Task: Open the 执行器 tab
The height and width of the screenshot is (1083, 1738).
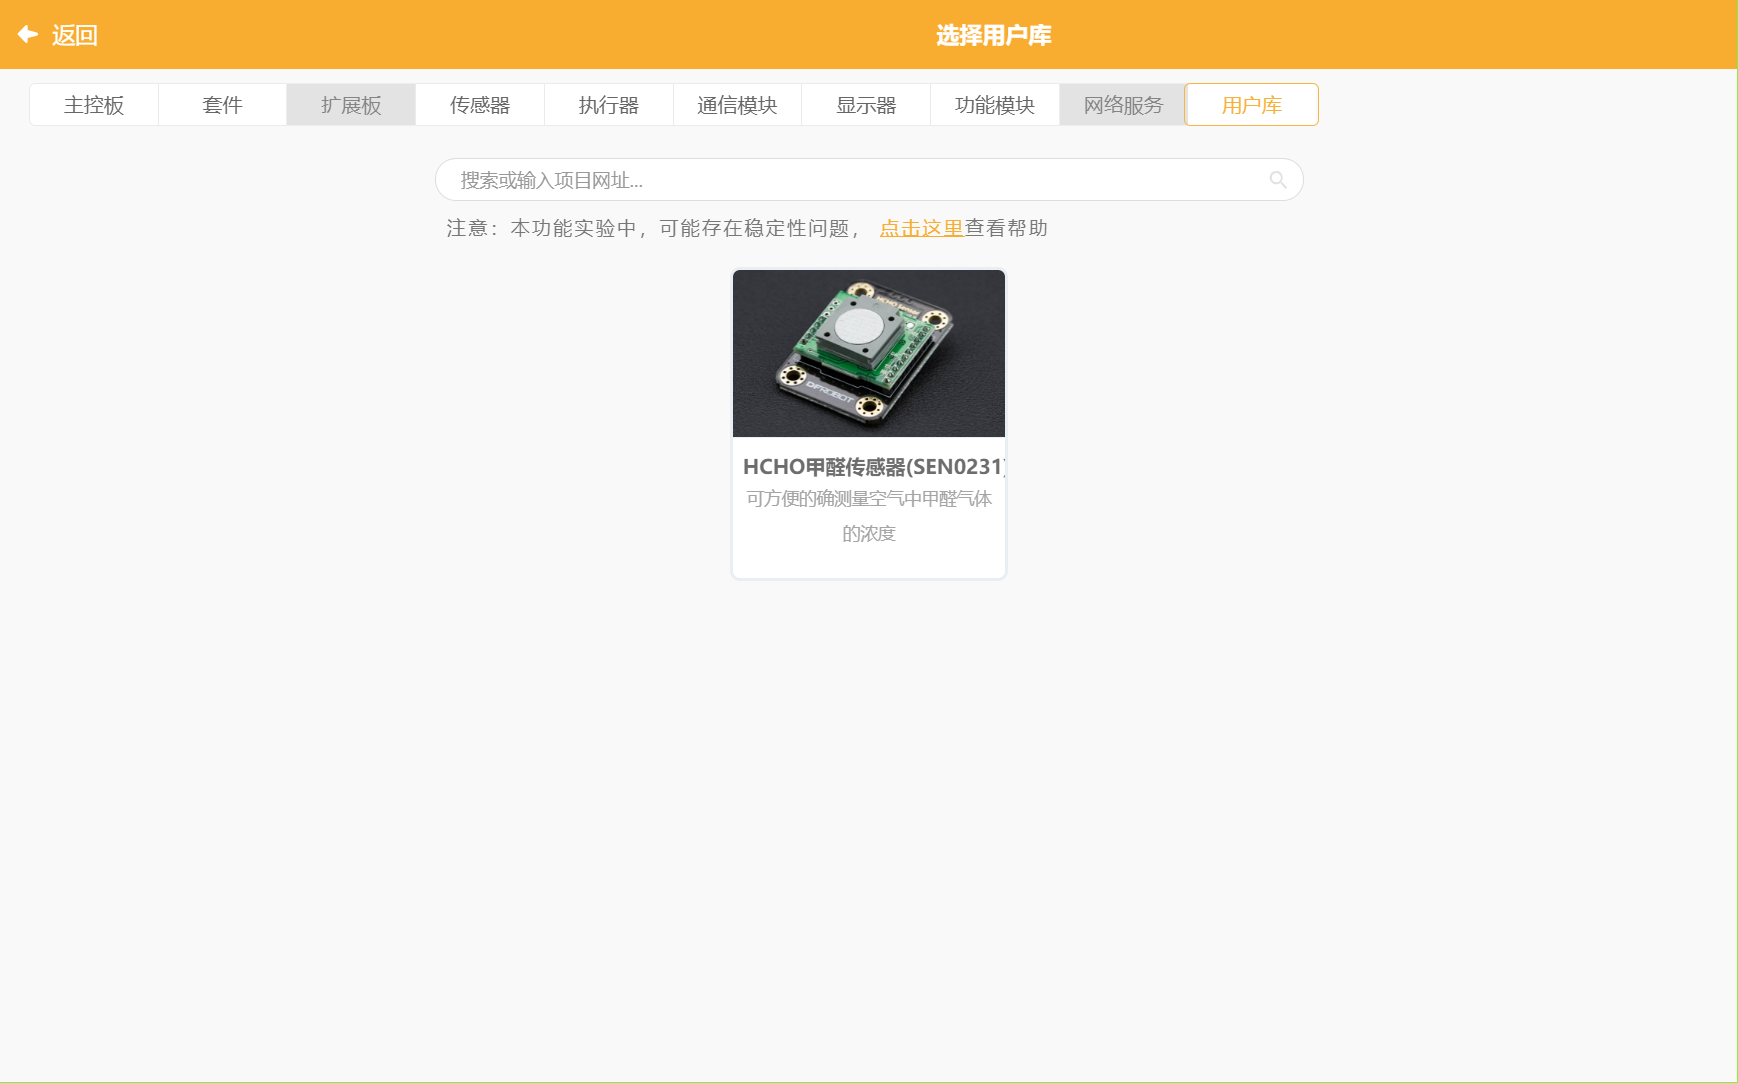Action: click(x=609, y=105)
